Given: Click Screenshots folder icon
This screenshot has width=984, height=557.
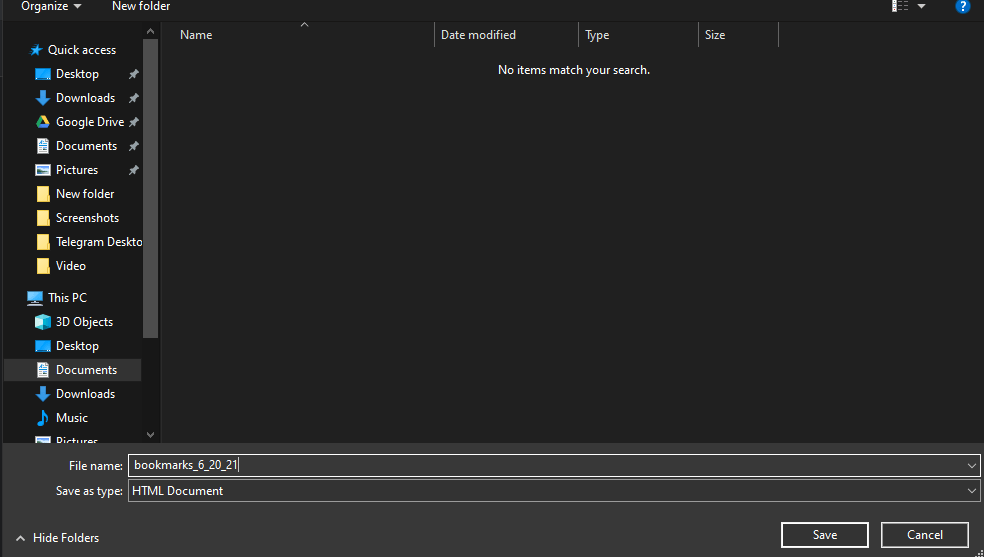Looking at the screenshot, I should click(x=43, y=218).
